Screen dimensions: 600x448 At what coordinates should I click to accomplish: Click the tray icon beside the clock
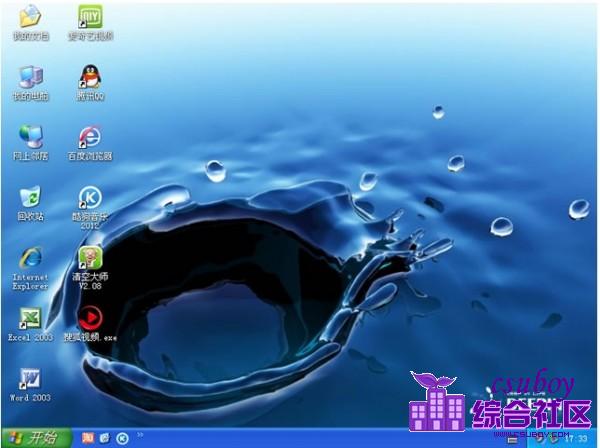pyautogui.click(x=556, y=439)
